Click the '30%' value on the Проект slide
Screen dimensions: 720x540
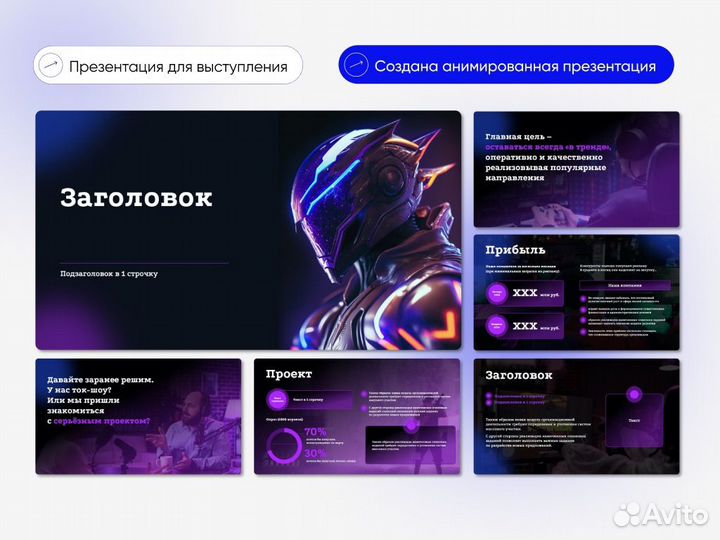(315, 454)
